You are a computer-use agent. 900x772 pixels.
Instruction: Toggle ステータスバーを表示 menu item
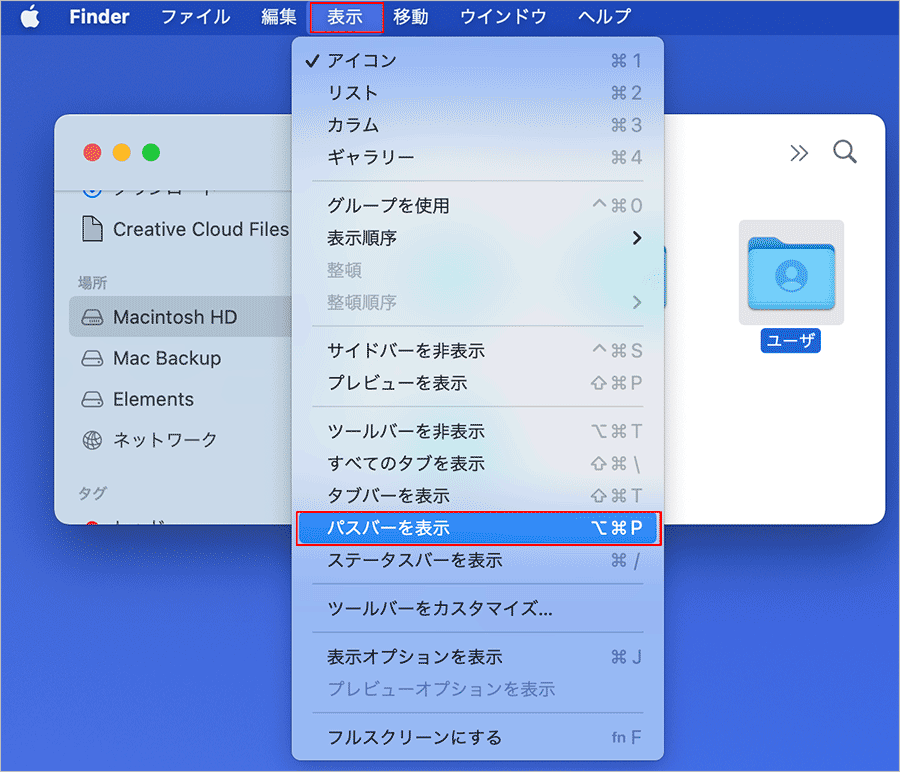coord(415,560)
